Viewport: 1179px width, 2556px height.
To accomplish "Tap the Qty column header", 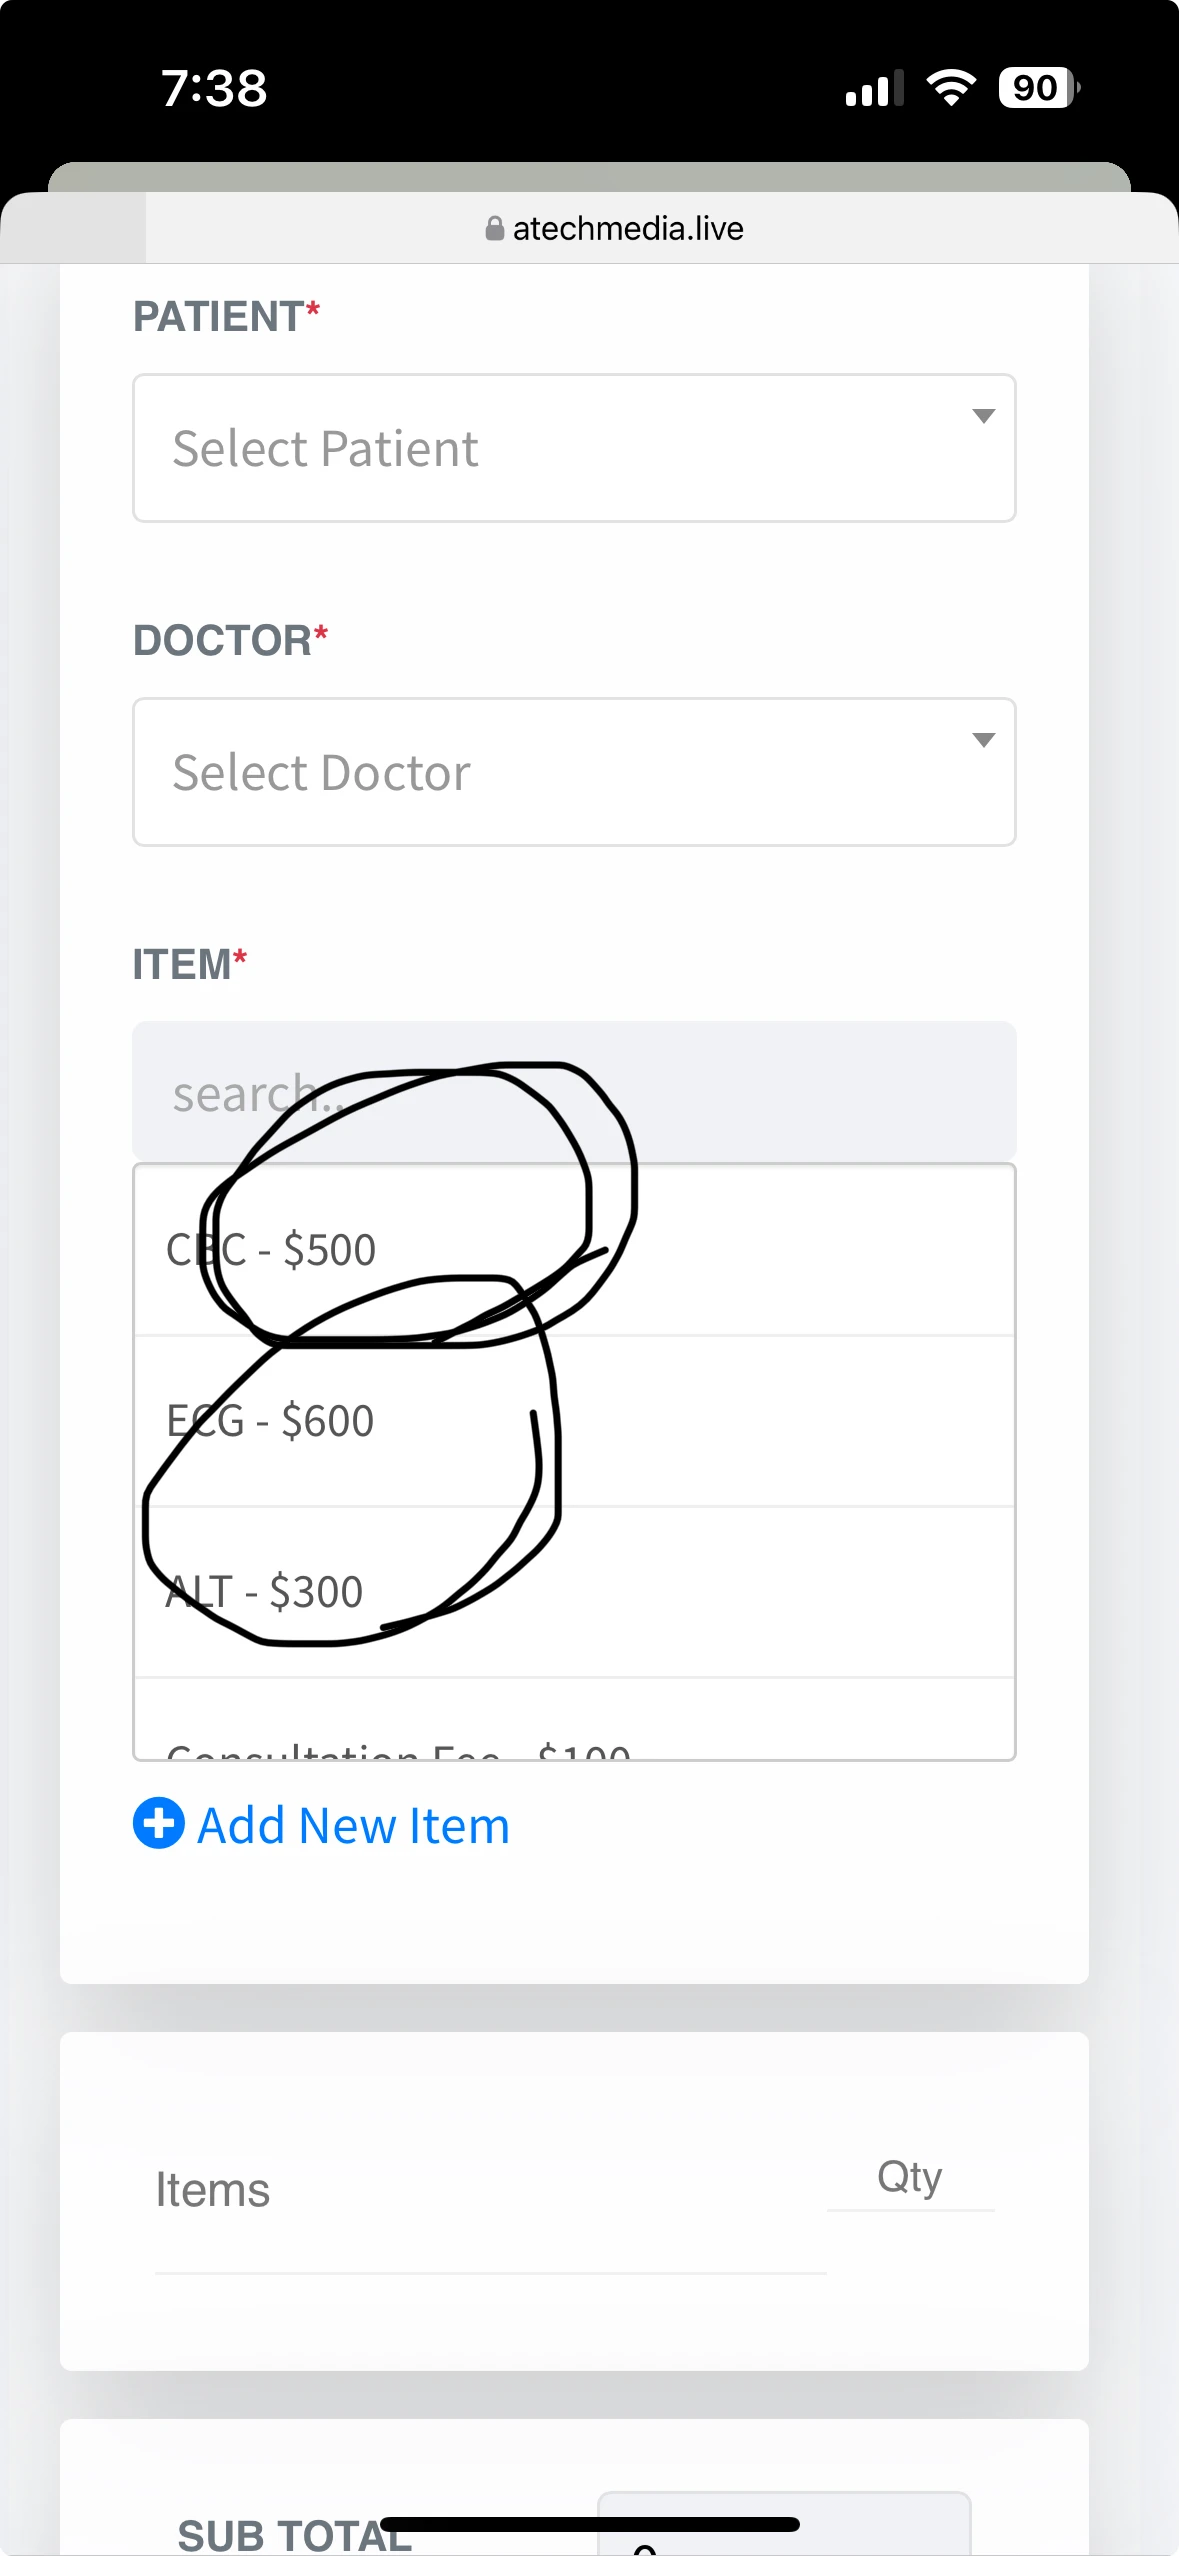I will click(x=909, y=2176).
